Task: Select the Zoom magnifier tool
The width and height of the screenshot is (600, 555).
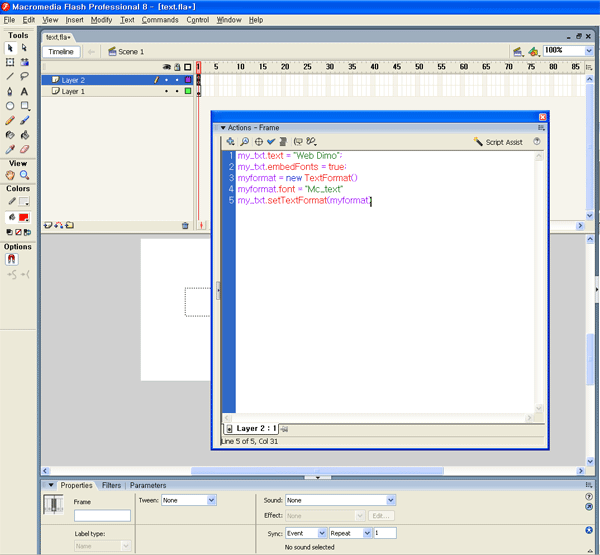Action: point(24,175)
